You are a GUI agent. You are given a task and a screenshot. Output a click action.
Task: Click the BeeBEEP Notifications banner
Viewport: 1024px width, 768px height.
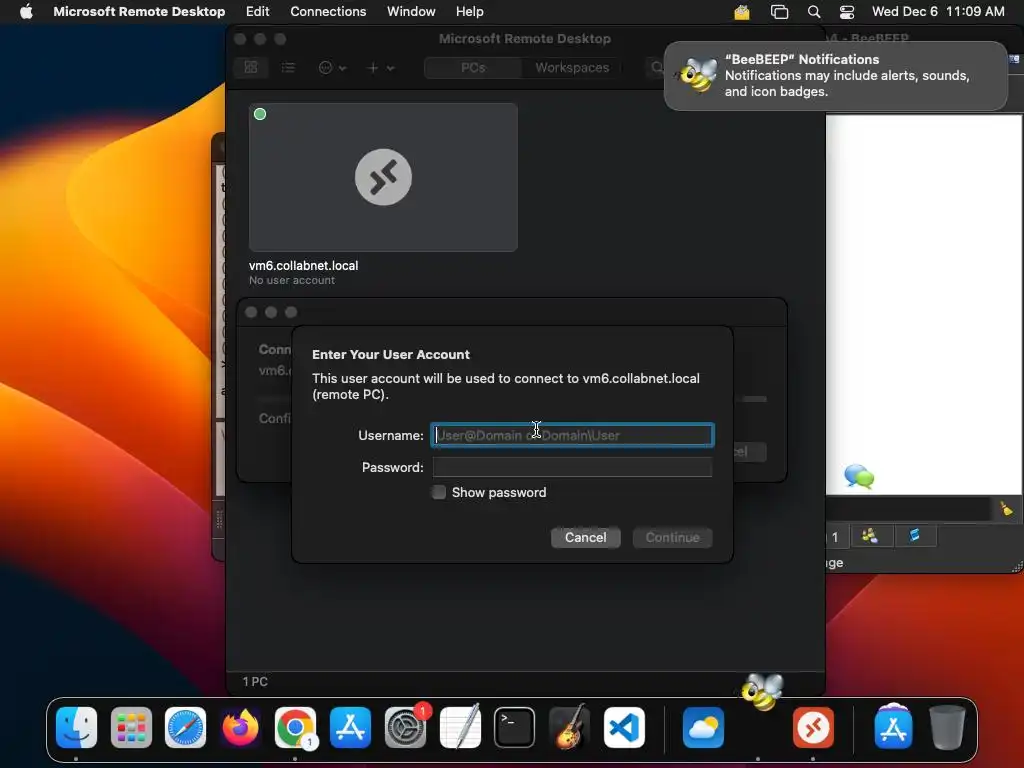(835, 76)
